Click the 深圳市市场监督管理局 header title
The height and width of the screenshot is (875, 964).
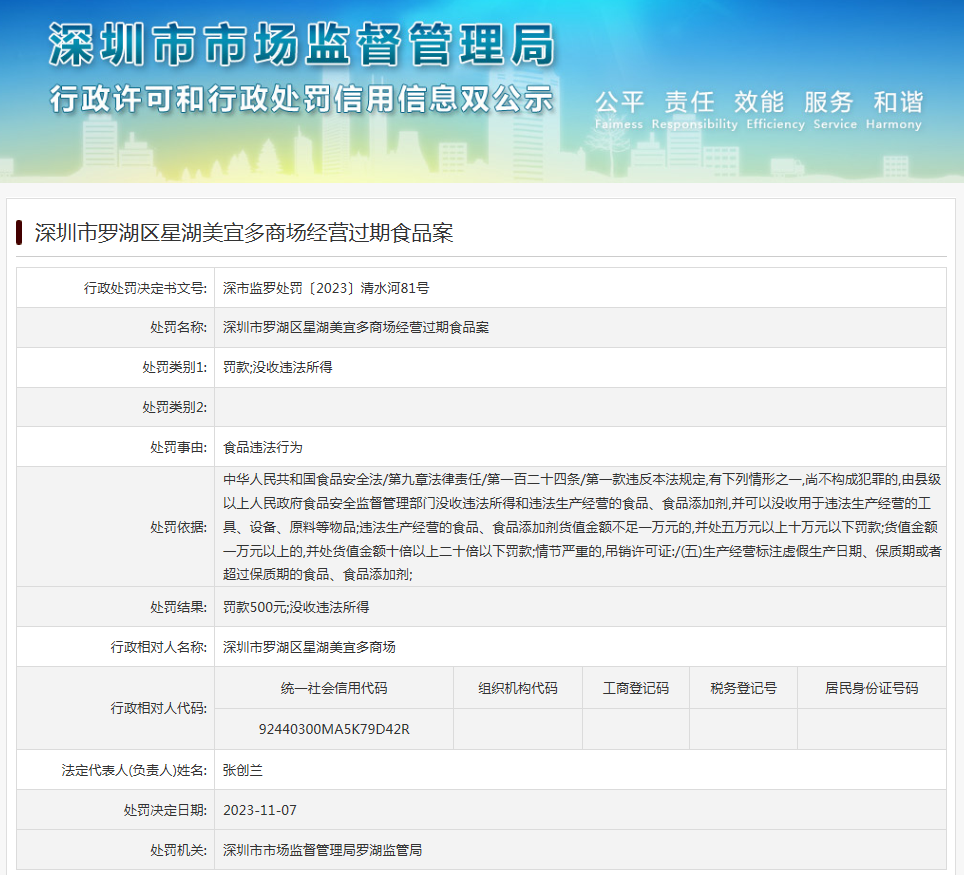click(300, 45)
